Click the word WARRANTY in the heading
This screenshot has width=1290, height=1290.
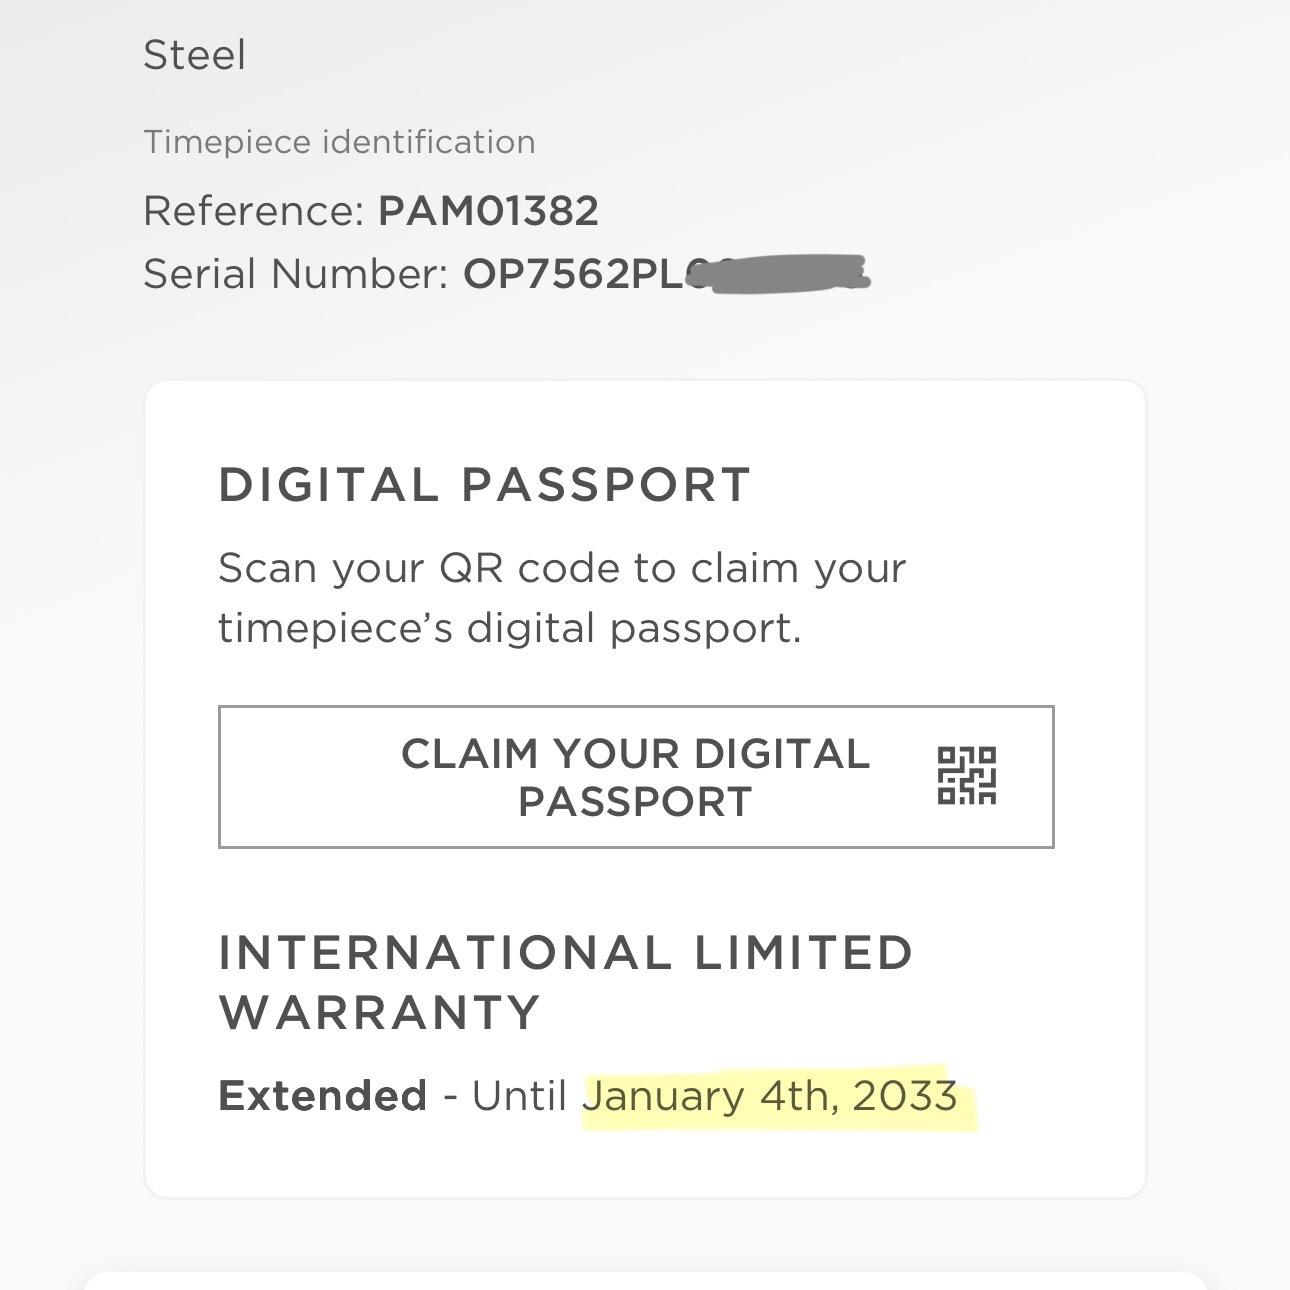point(379,1012)
